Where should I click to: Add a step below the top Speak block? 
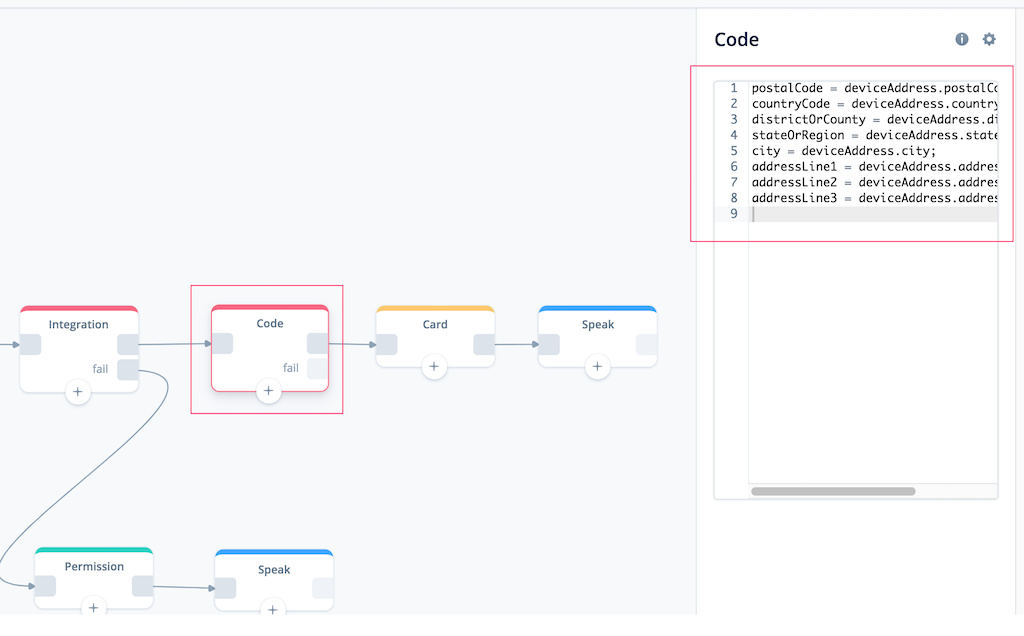(597, 366)
